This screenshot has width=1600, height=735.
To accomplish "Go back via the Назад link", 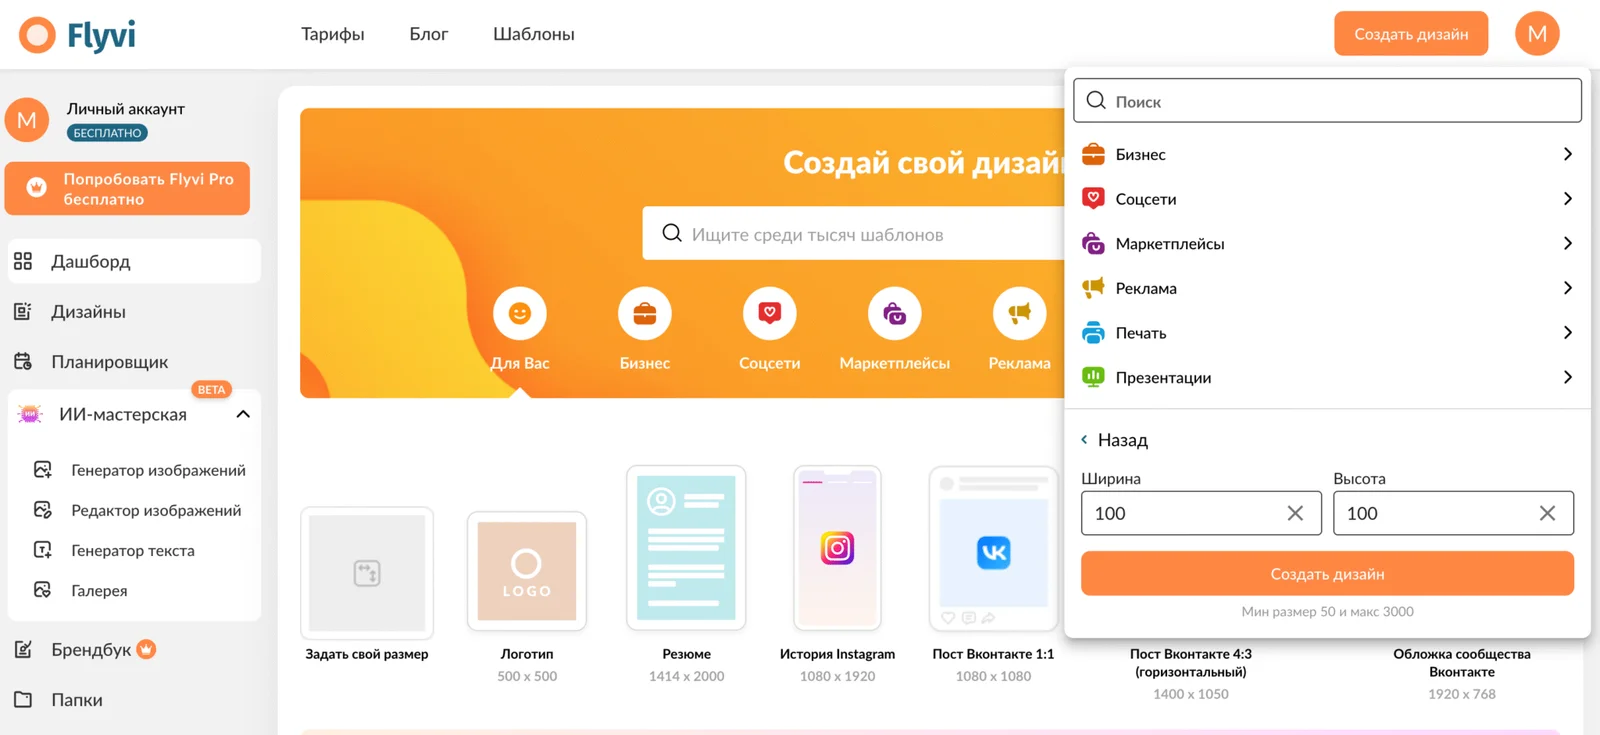I will pyautogui.click(x=1114, y=440).
